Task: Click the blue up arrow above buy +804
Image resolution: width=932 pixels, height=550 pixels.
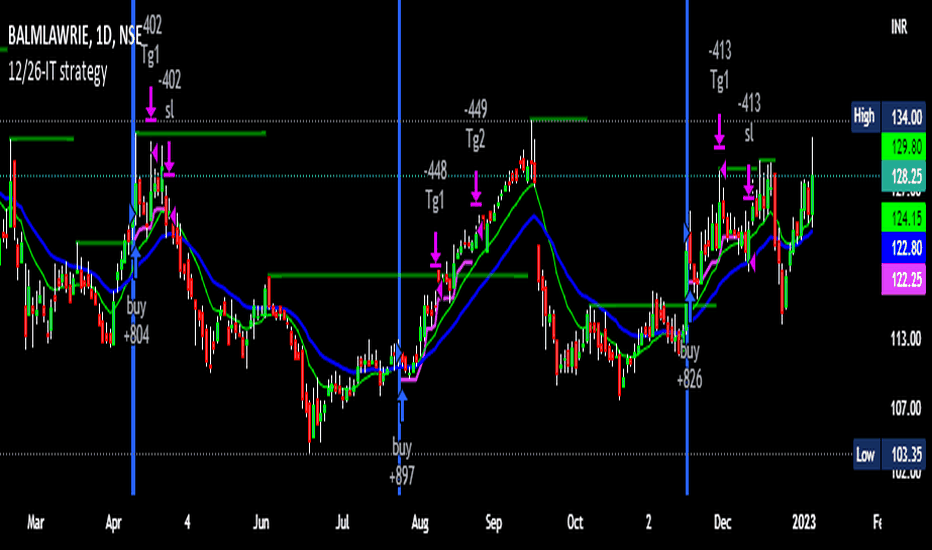Action: pos(136,263)
